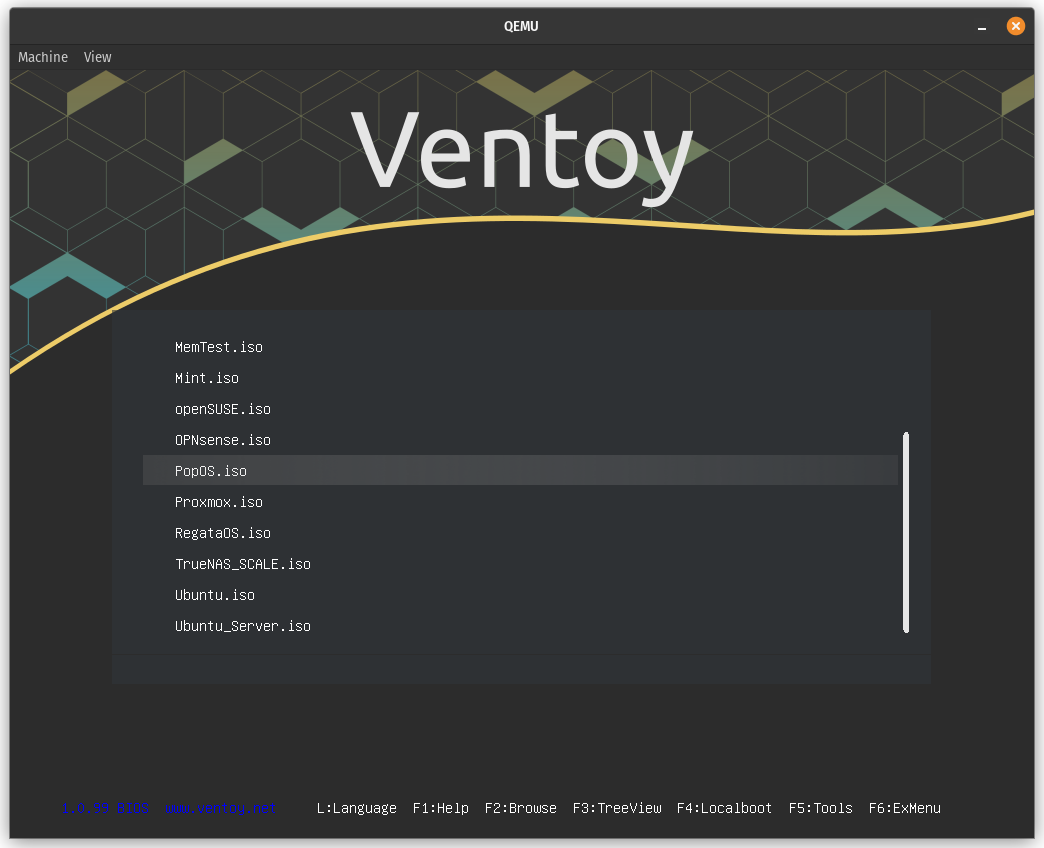Viewport: 1044px width, 848px height.
Task: Select TrueNAS_SCALE.iso boot entry
Action: (520, 564)
